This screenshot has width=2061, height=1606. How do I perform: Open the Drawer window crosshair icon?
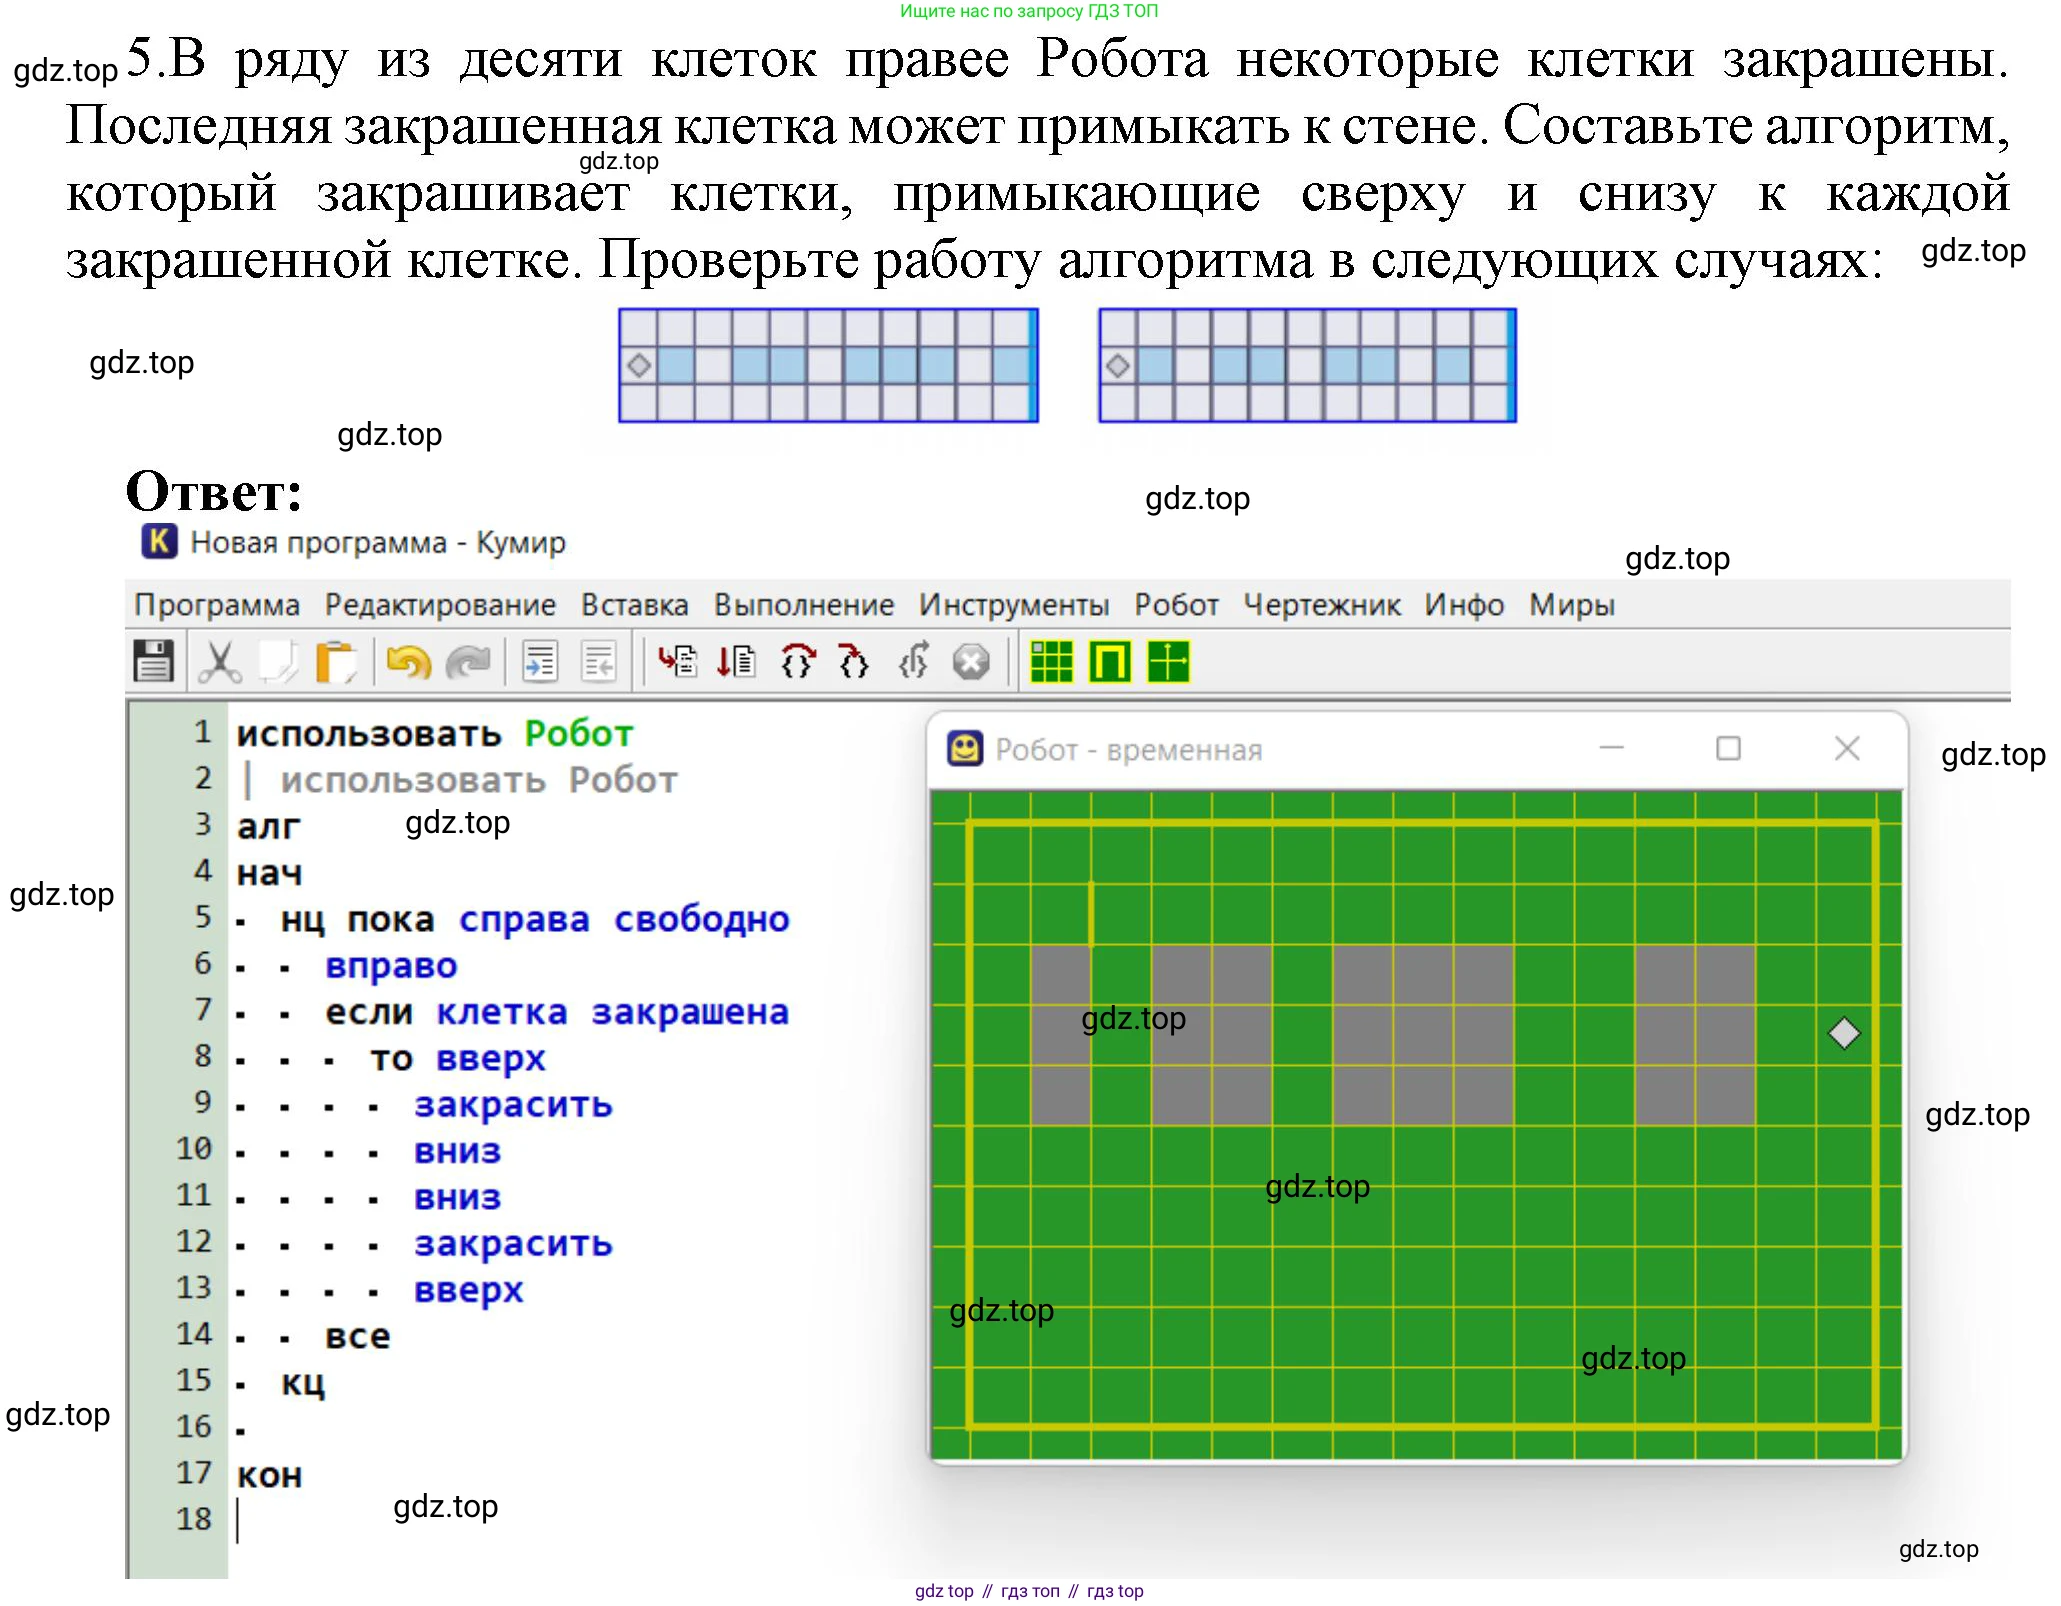click(x=1169, y=661)
